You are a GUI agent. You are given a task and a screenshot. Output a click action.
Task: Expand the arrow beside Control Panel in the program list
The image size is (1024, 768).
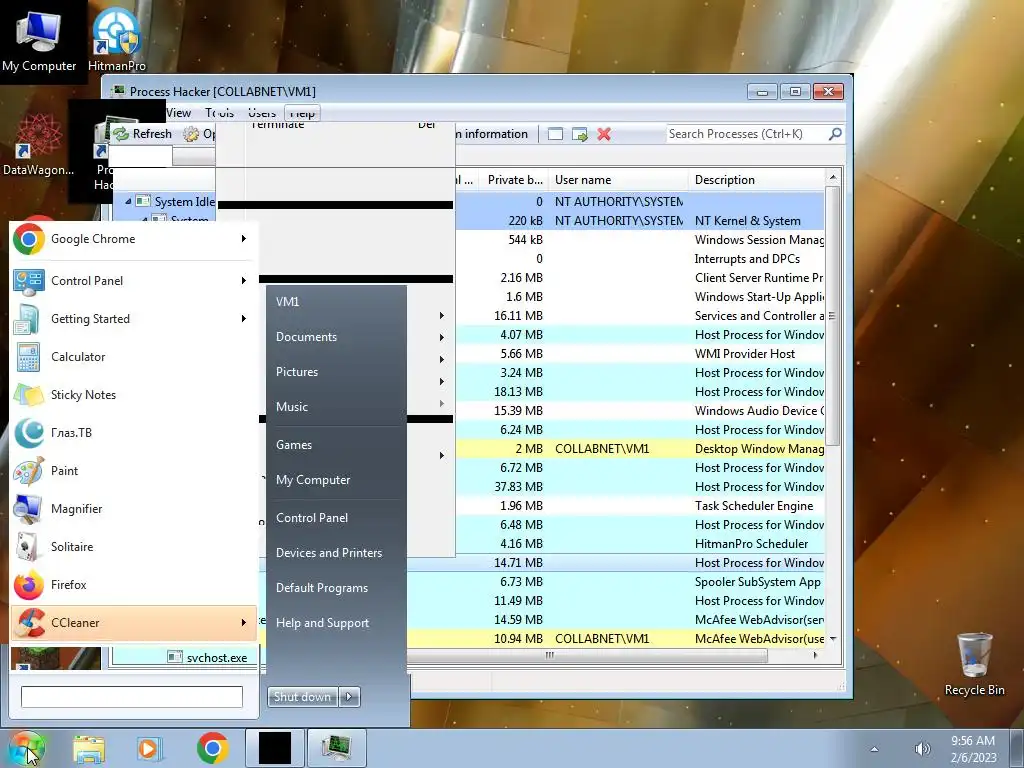point(244,281)
